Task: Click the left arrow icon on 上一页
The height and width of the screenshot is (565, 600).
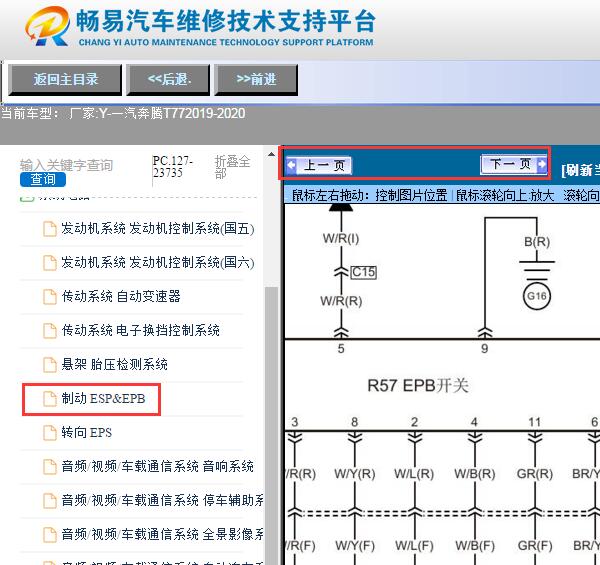Action: coord(292,165)
